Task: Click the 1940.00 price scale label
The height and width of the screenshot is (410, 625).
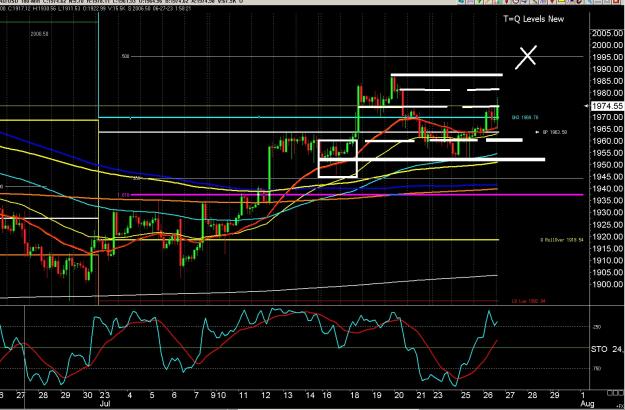Action: click(607, 189)
